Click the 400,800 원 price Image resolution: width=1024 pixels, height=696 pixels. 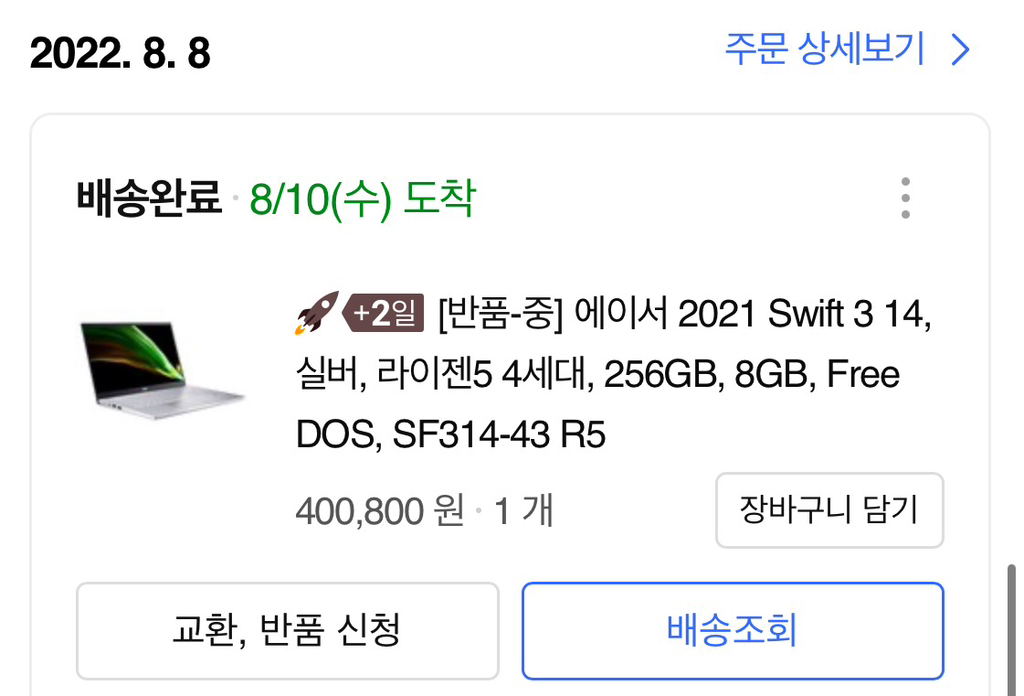pyautogui.click(x=380, y=512)
